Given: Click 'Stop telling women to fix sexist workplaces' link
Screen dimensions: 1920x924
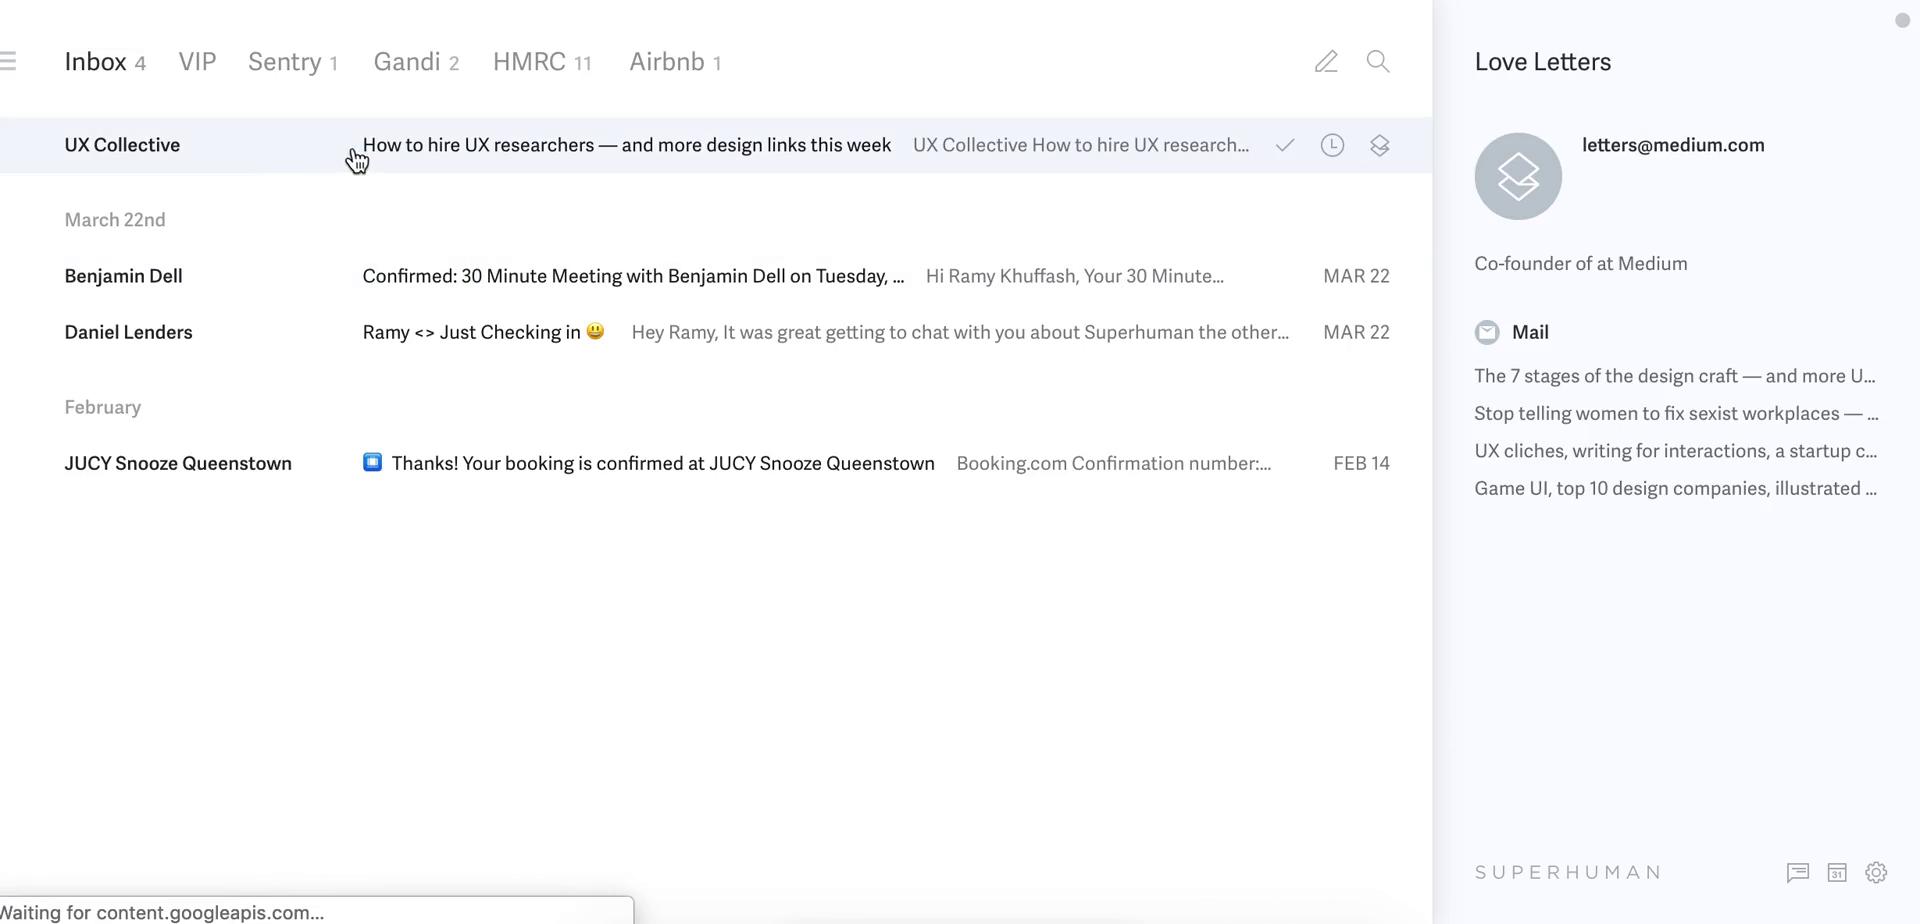Looking at the screenshot, I should coord(1676,413).
